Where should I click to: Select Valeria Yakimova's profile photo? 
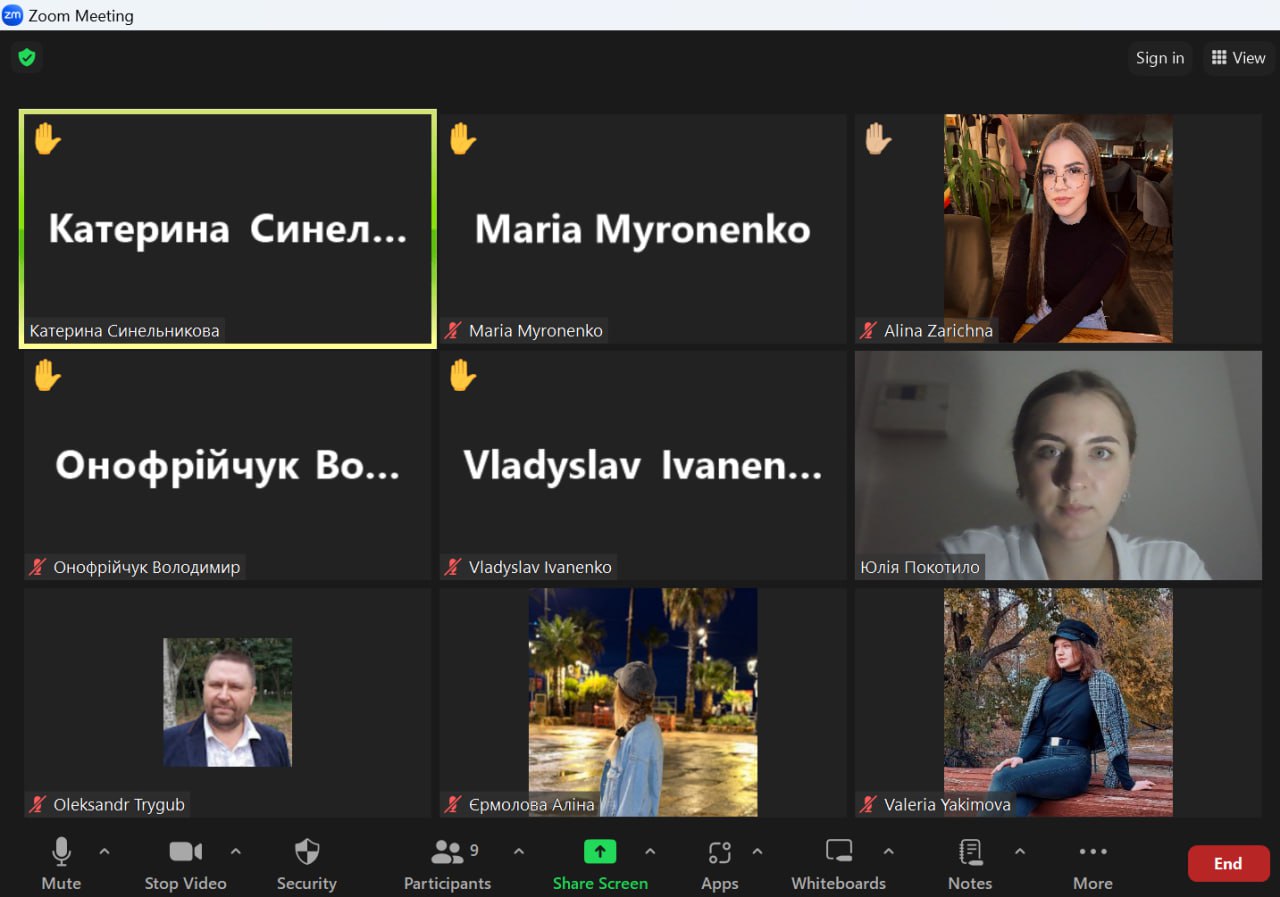(x=1058, y=702)
